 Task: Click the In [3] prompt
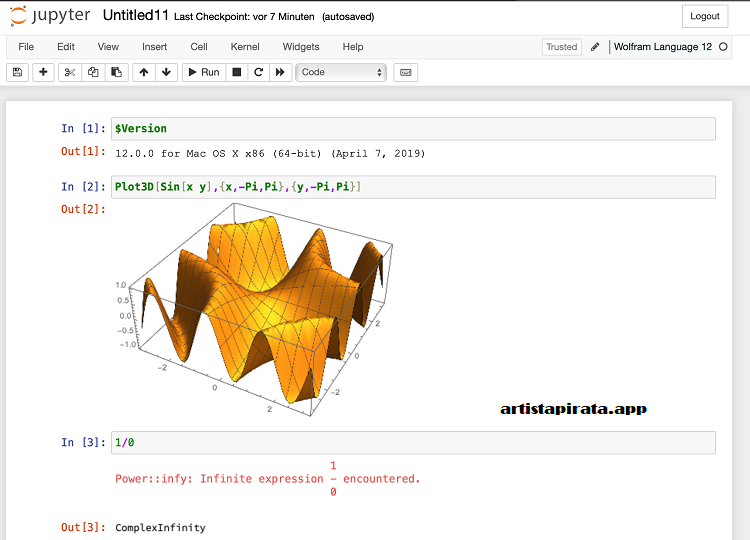click(x=83, y=442)
